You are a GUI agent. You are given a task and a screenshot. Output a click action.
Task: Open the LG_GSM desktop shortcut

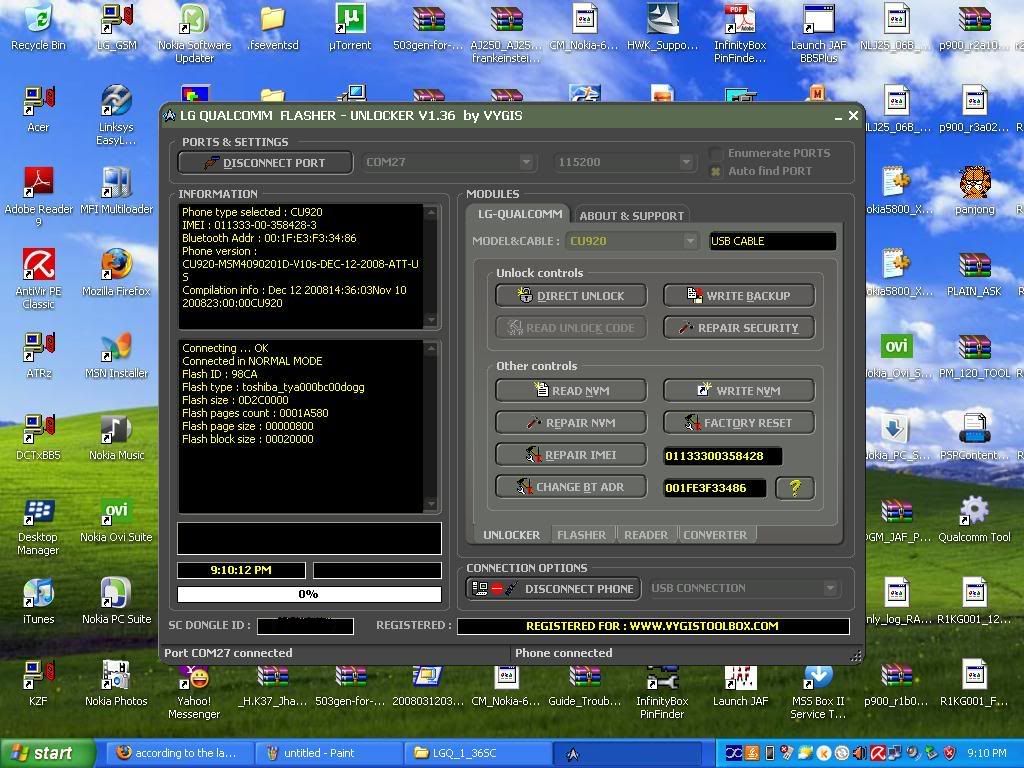117,27
